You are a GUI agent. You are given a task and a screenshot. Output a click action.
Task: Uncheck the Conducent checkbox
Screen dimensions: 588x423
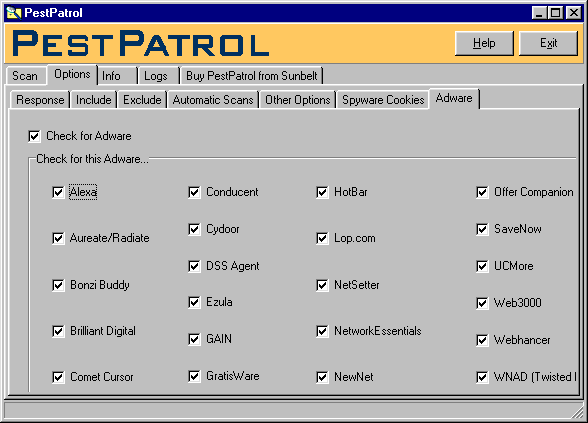coord(194,192)
